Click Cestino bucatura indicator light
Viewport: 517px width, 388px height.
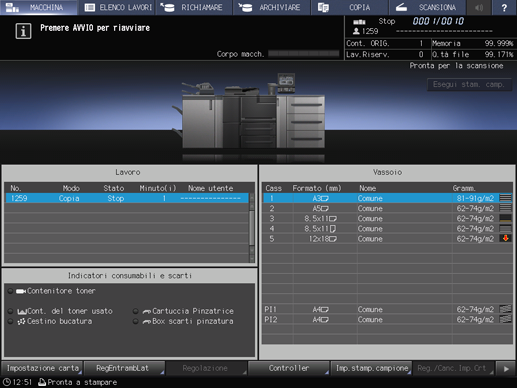(x=10, y=321)
